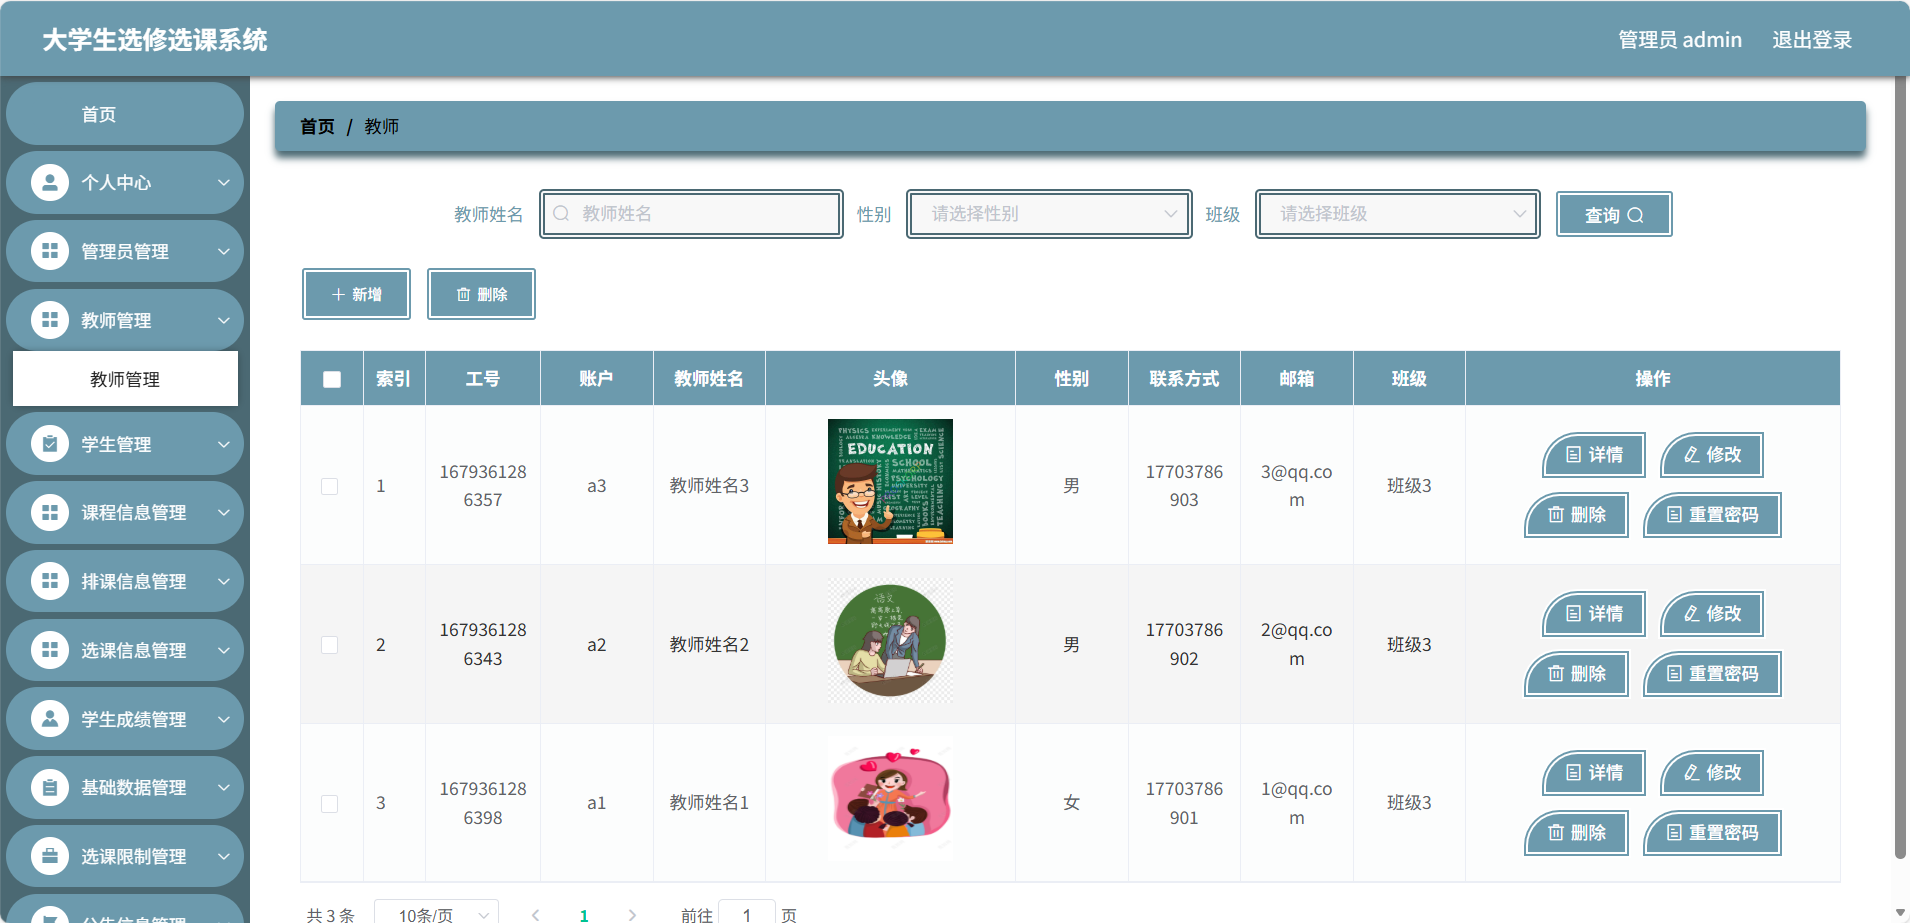Check the row checkbox for 教师姓名2
This screenshot has height=923, width=1910.
[x=329, y=645]
